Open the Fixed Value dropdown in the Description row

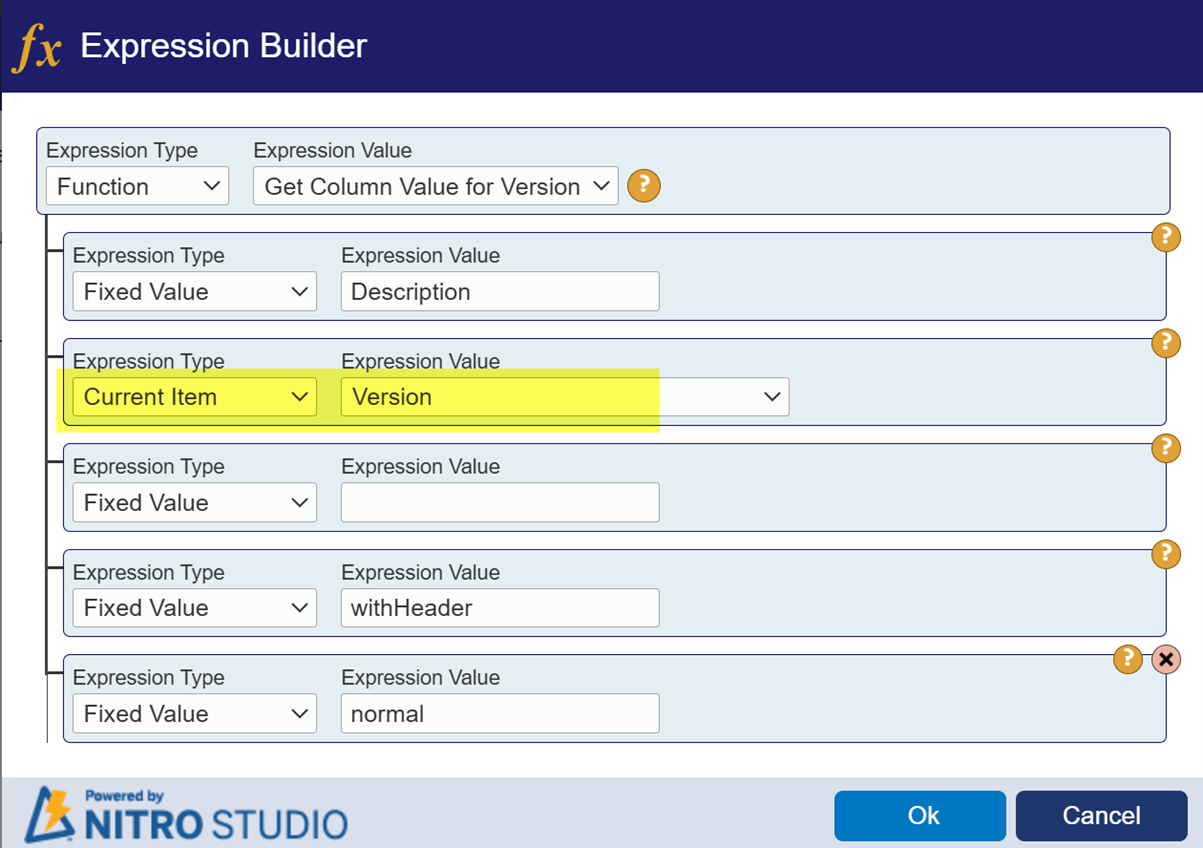[194, 291]
